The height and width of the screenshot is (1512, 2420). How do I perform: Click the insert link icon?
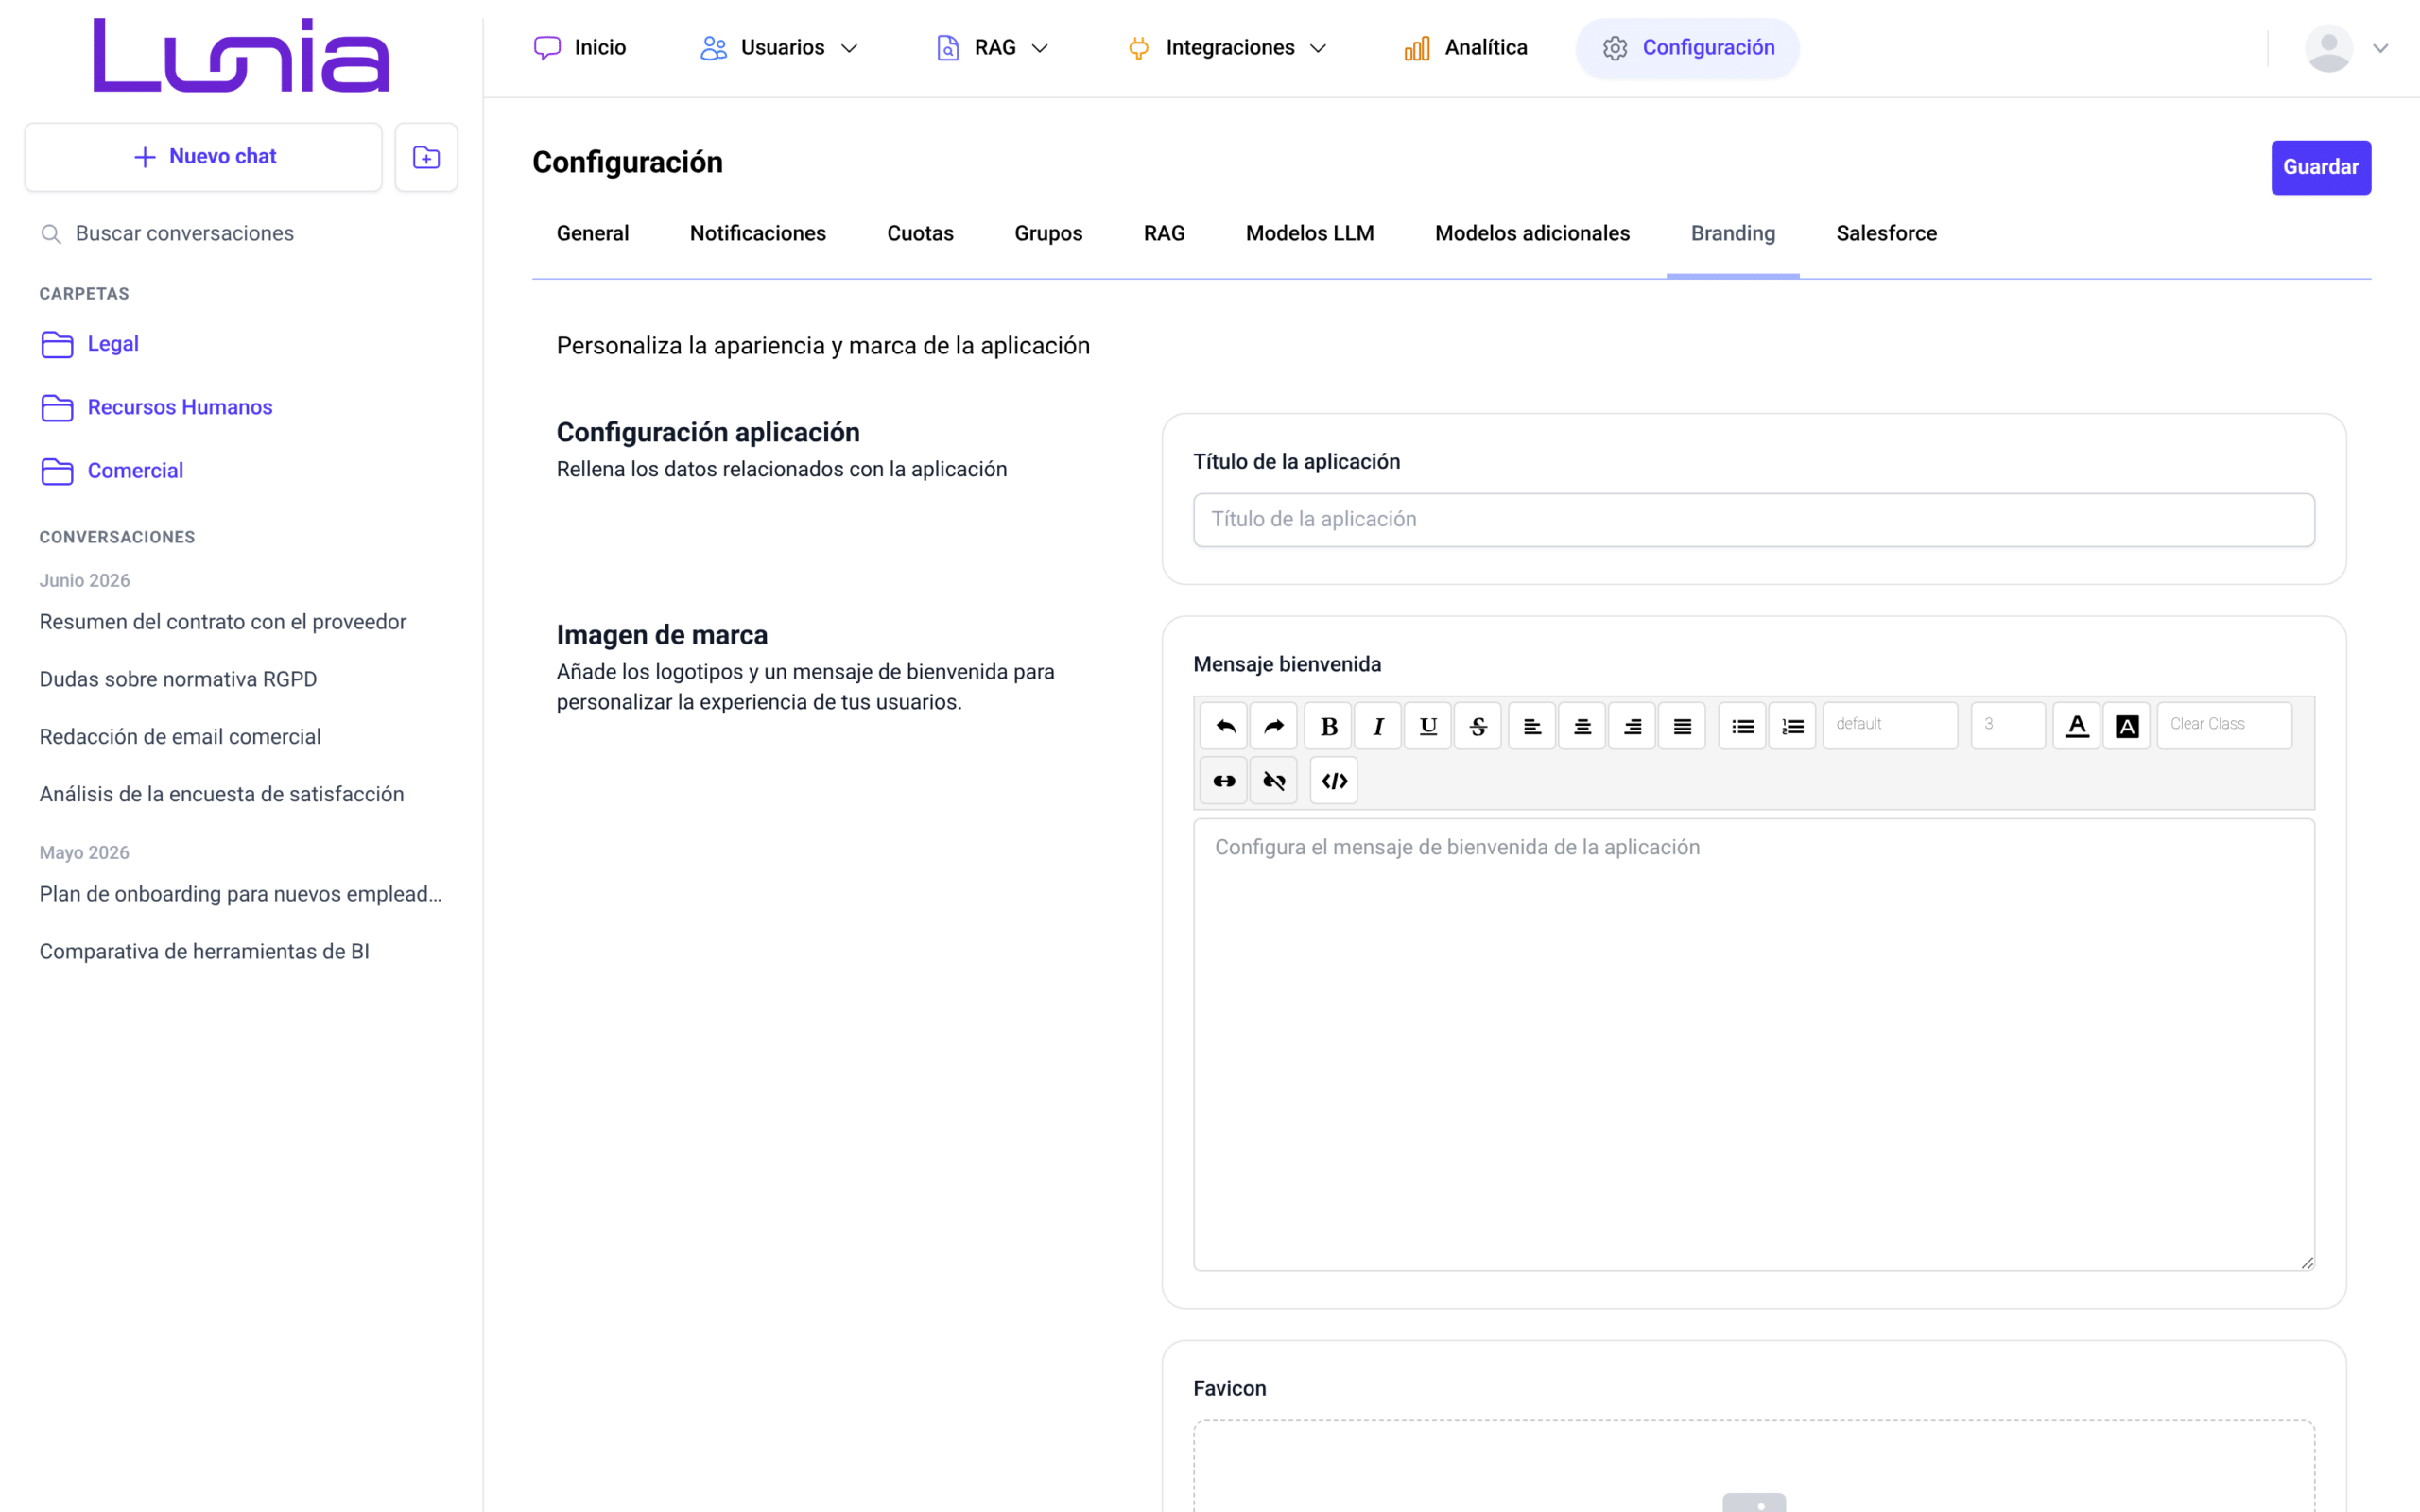coord(1224,781)
